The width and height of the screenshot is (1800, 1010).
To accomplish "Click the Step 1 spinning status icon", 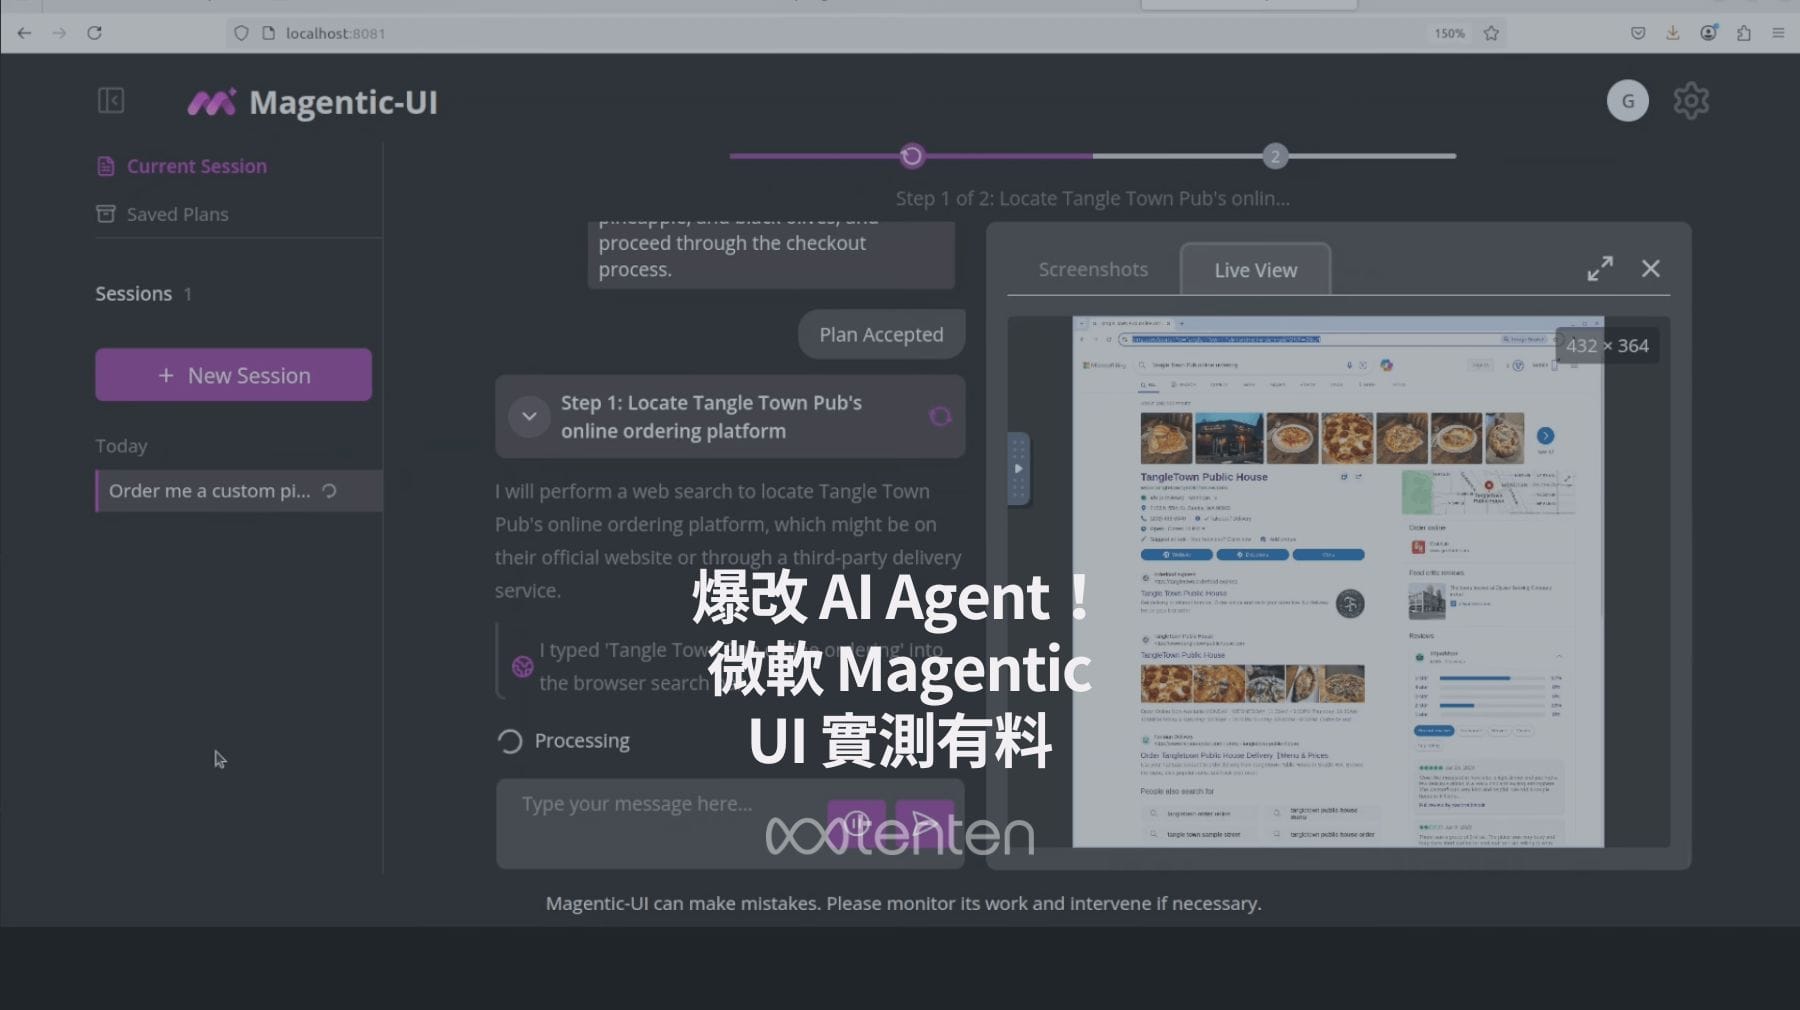I will coord(940,416).
